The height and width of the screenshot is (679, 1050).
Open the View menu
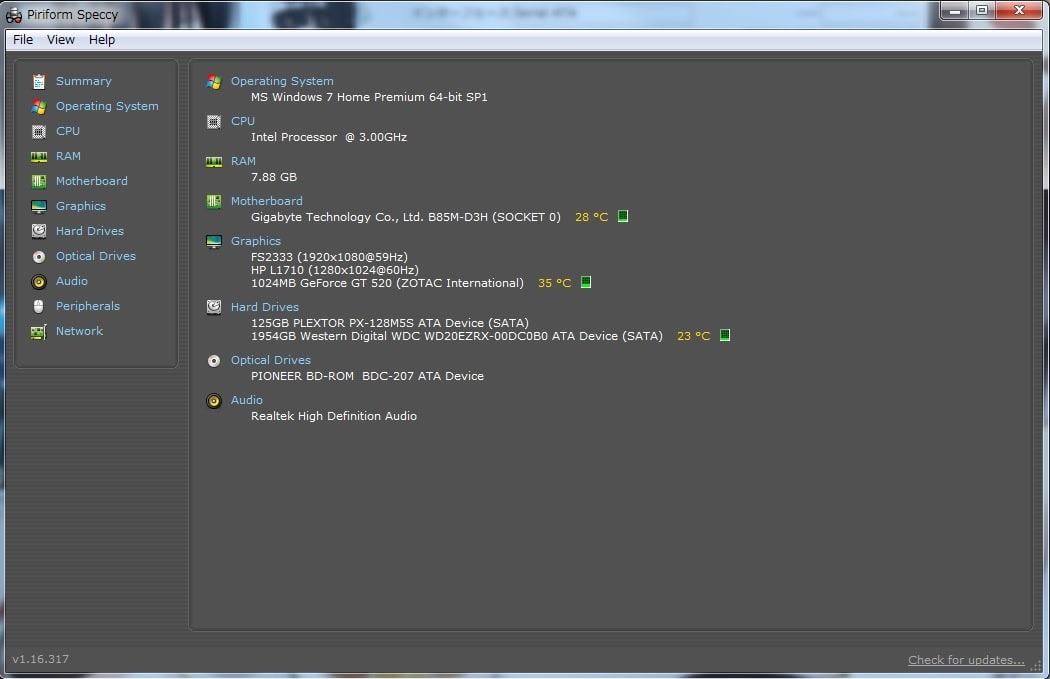[x=60, y=40]
